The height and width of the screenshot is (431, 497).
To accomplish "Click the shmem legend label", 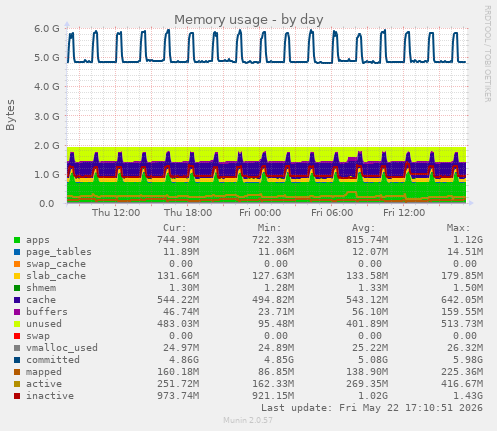I will (41, 288).
